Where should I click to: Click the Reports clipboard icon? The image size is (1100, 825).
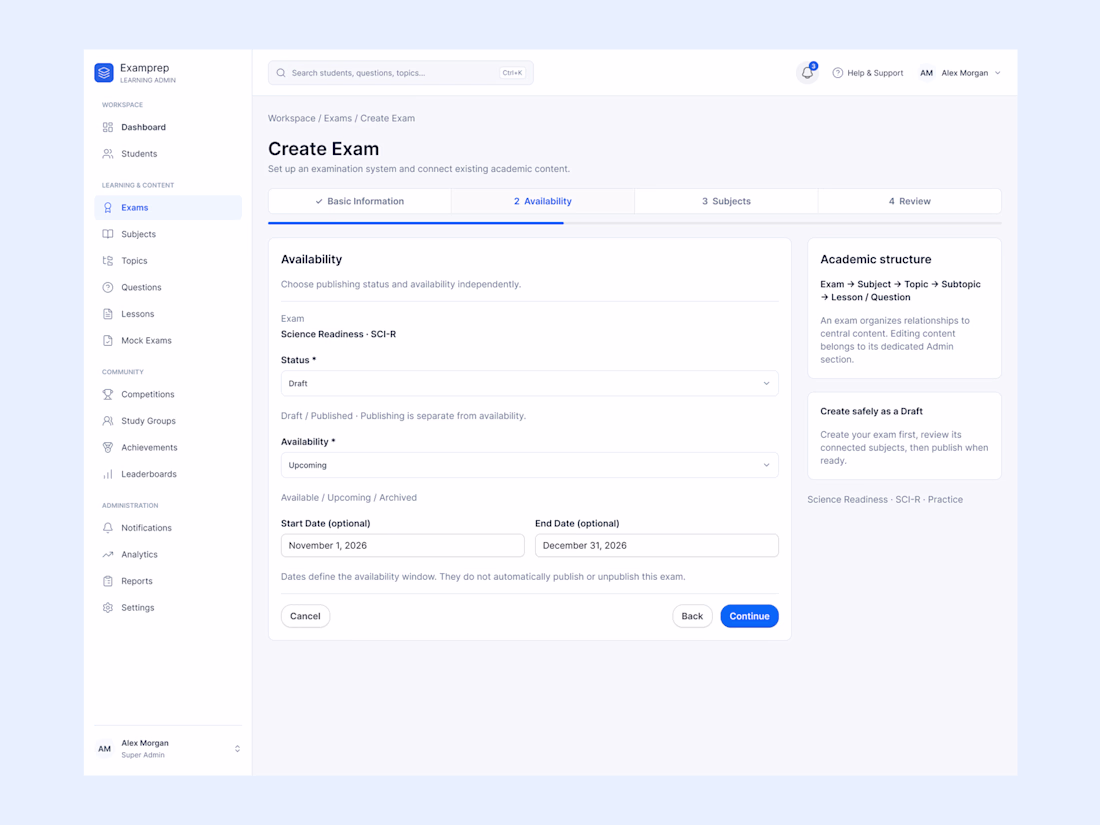(108, 581)
